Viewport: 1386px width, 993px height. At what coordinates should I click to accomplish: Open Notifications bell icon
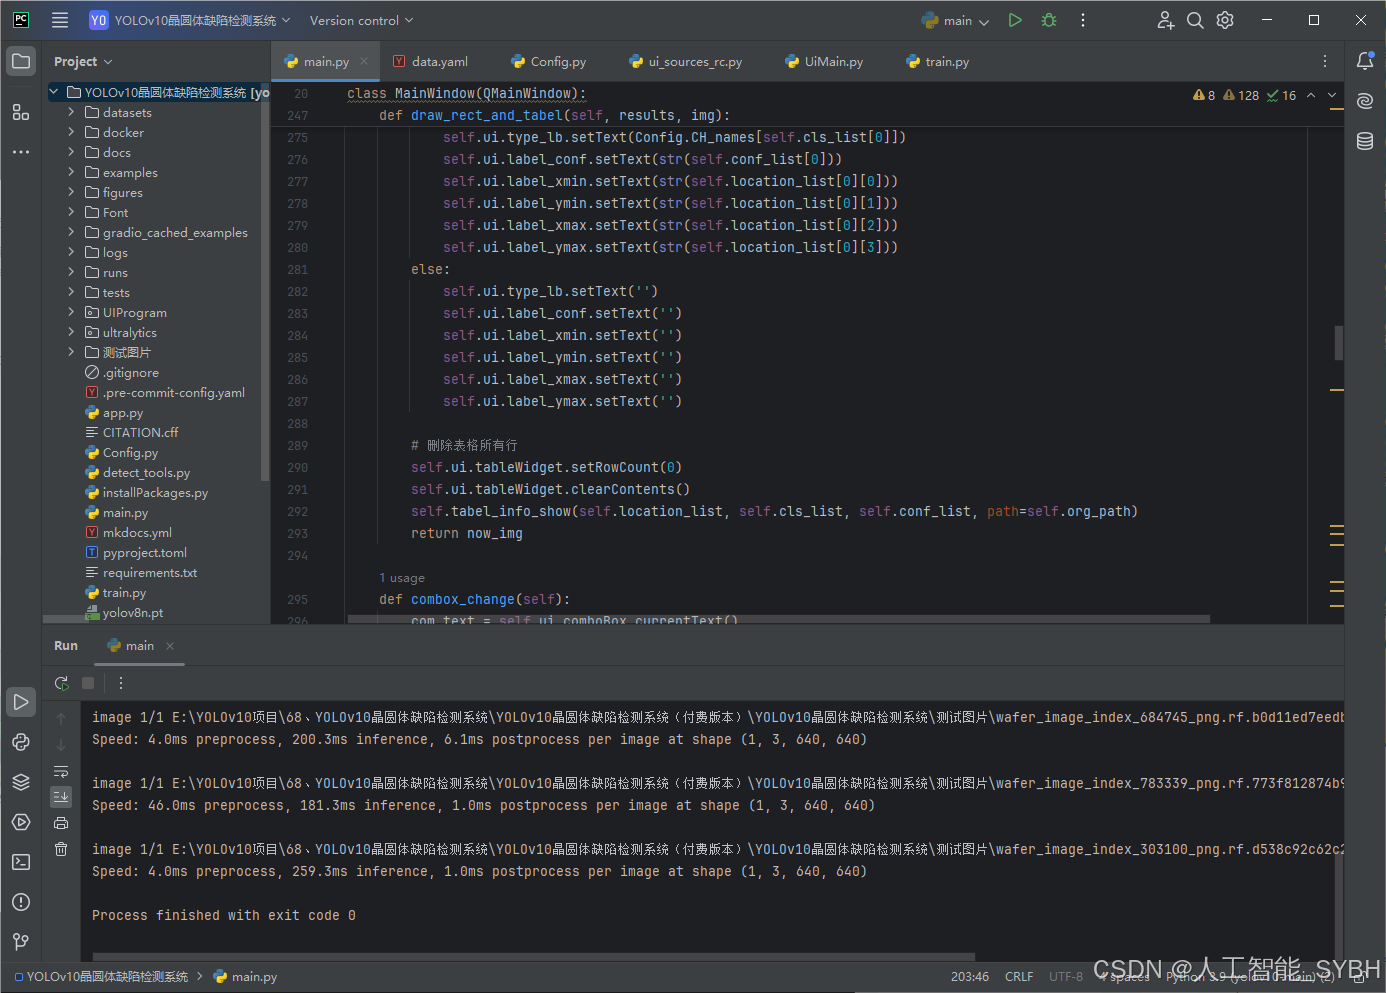(x=1365, y=61)
